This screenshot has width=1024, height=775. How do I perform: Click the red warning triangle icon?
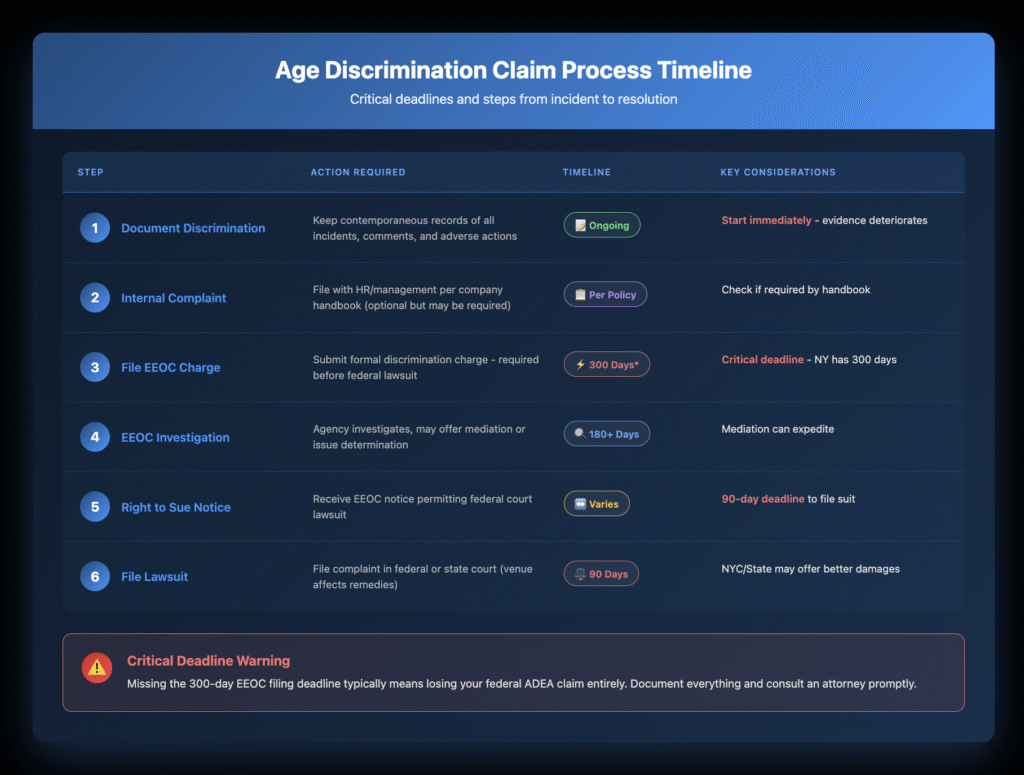[x=97, y=667]
